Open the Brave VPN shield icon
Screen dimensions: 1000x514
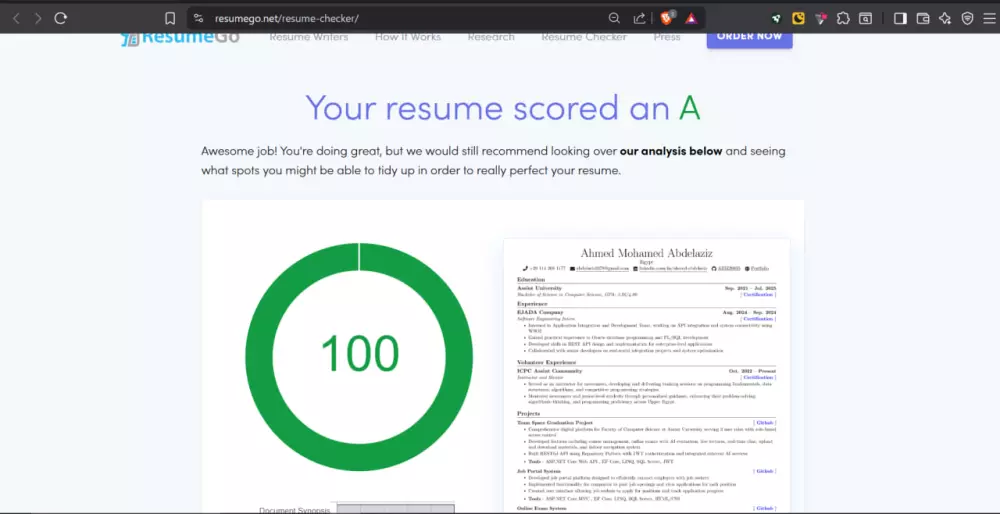[x=967, y=18]
